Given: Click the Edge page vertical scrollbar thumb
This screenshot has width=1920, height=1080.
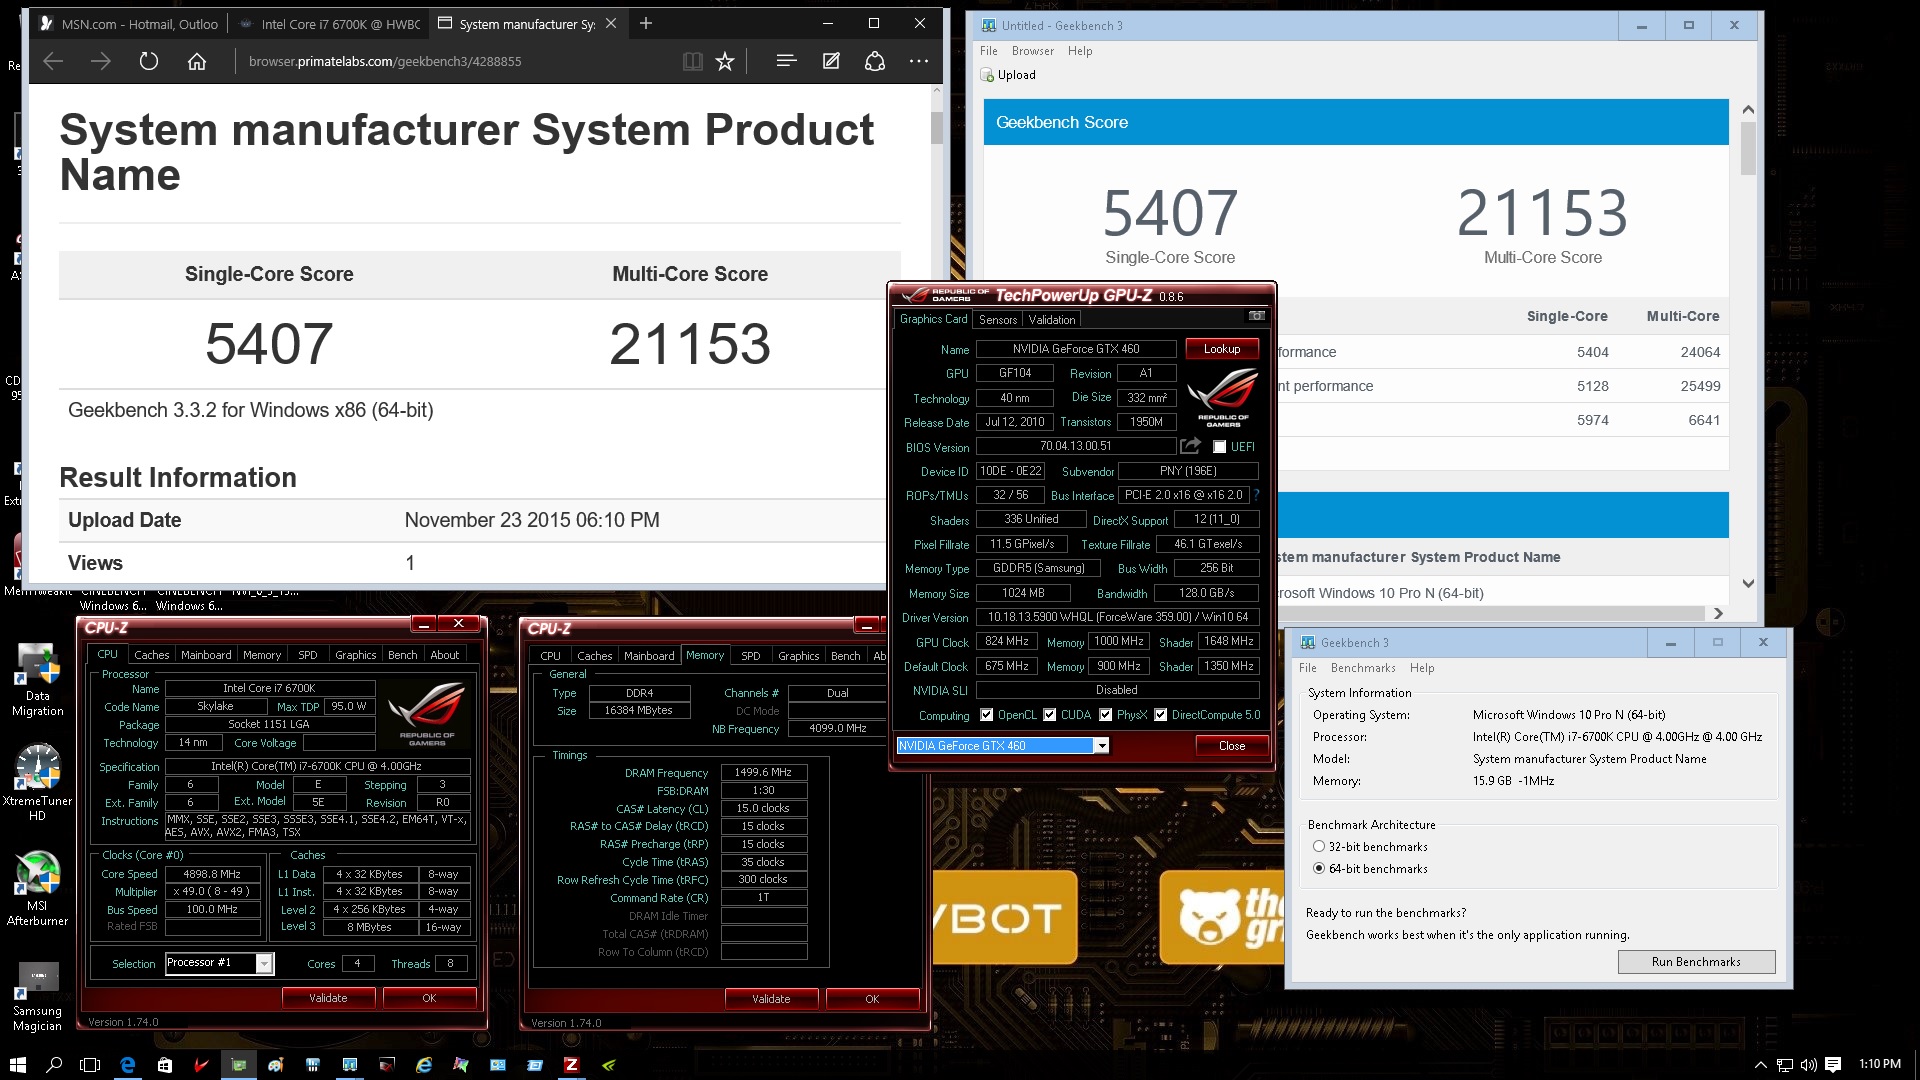Looking at the screenshot, I should tap(937, 128).
